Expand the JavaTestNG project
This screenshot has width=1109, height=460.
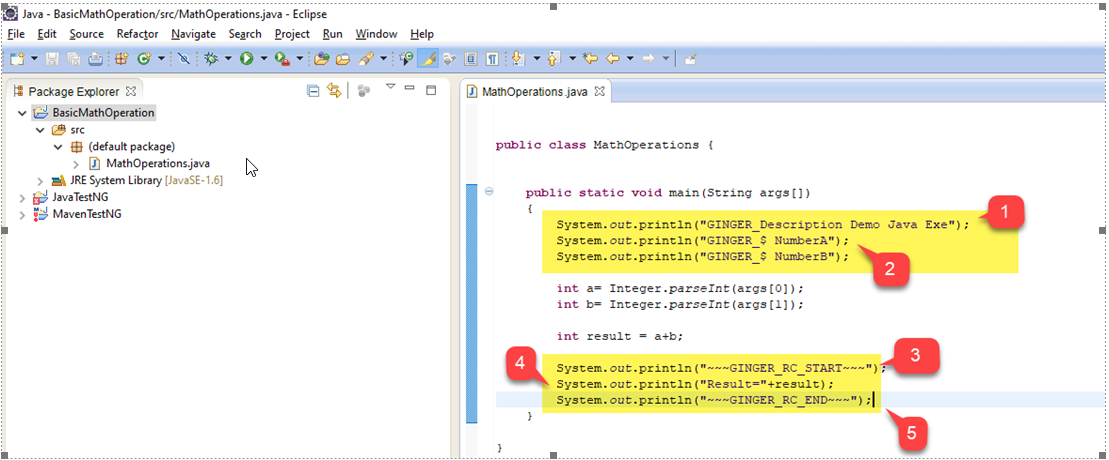(23, 197)
